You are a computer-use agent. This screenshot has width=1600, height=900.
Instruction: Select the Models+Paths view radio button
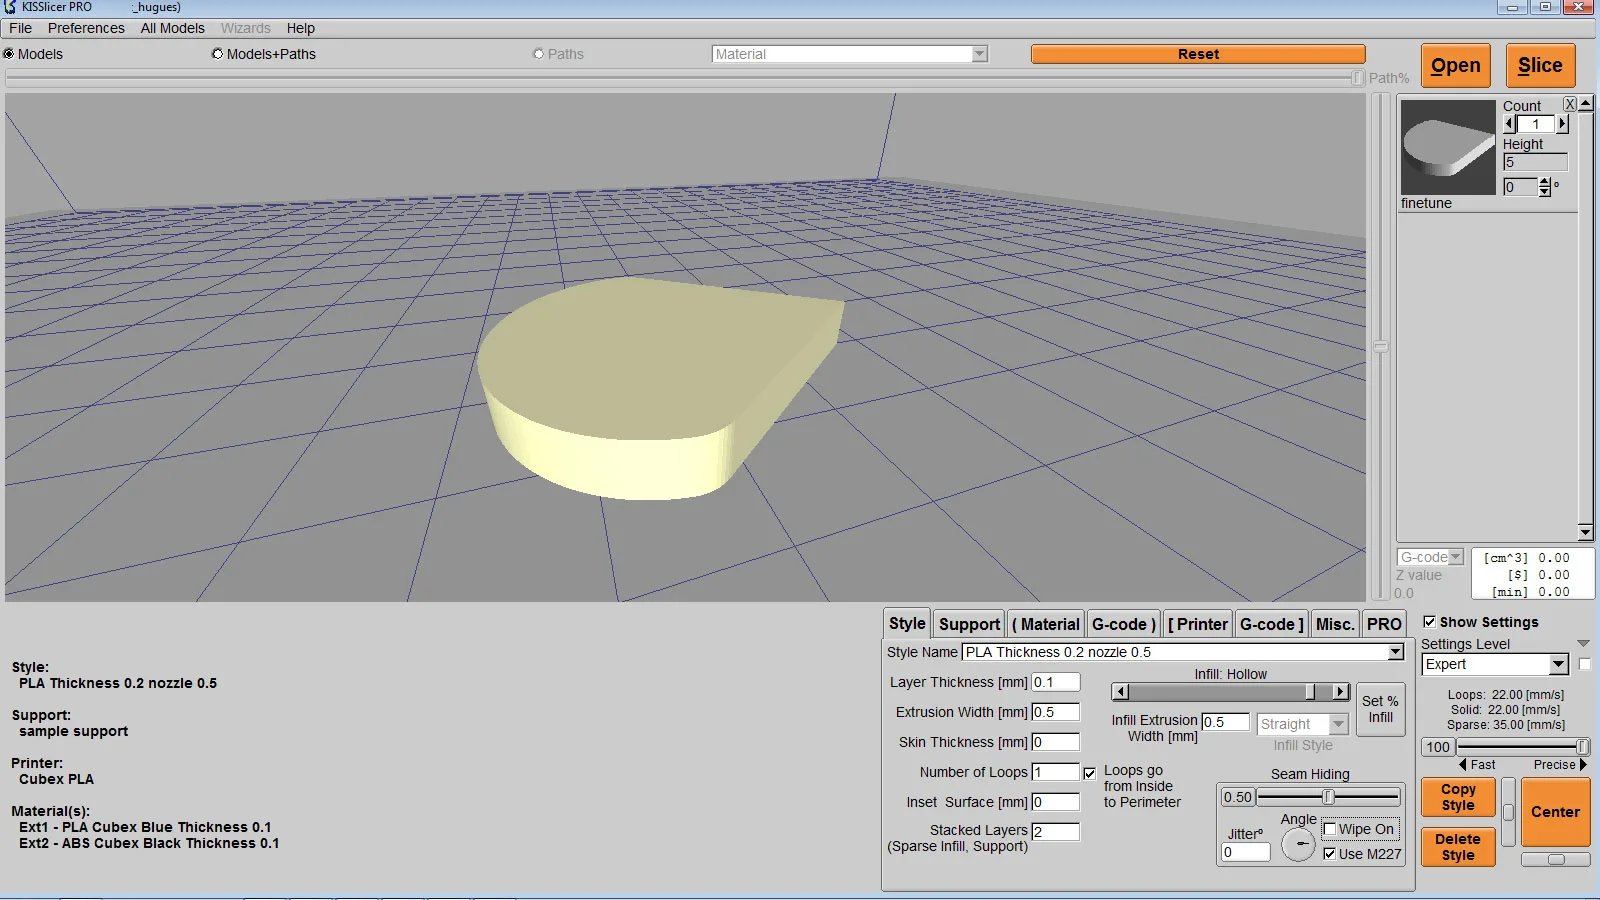pyautogui.click(x=217, y=54)
